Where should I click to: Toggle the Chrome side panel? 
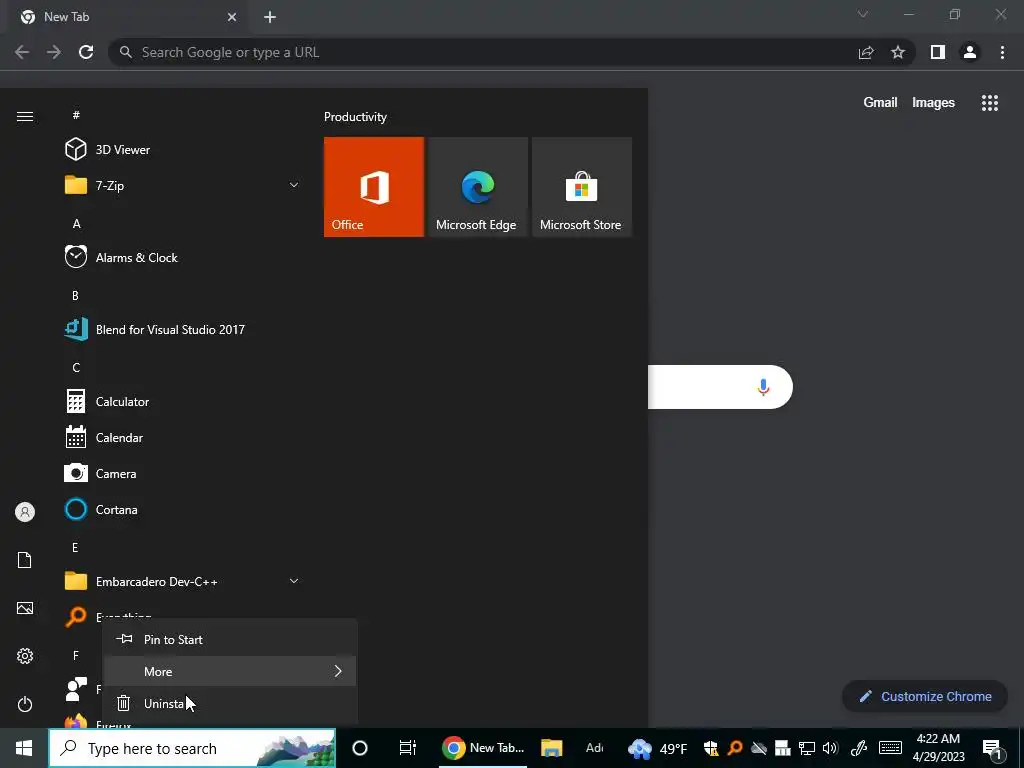[938, 52]
